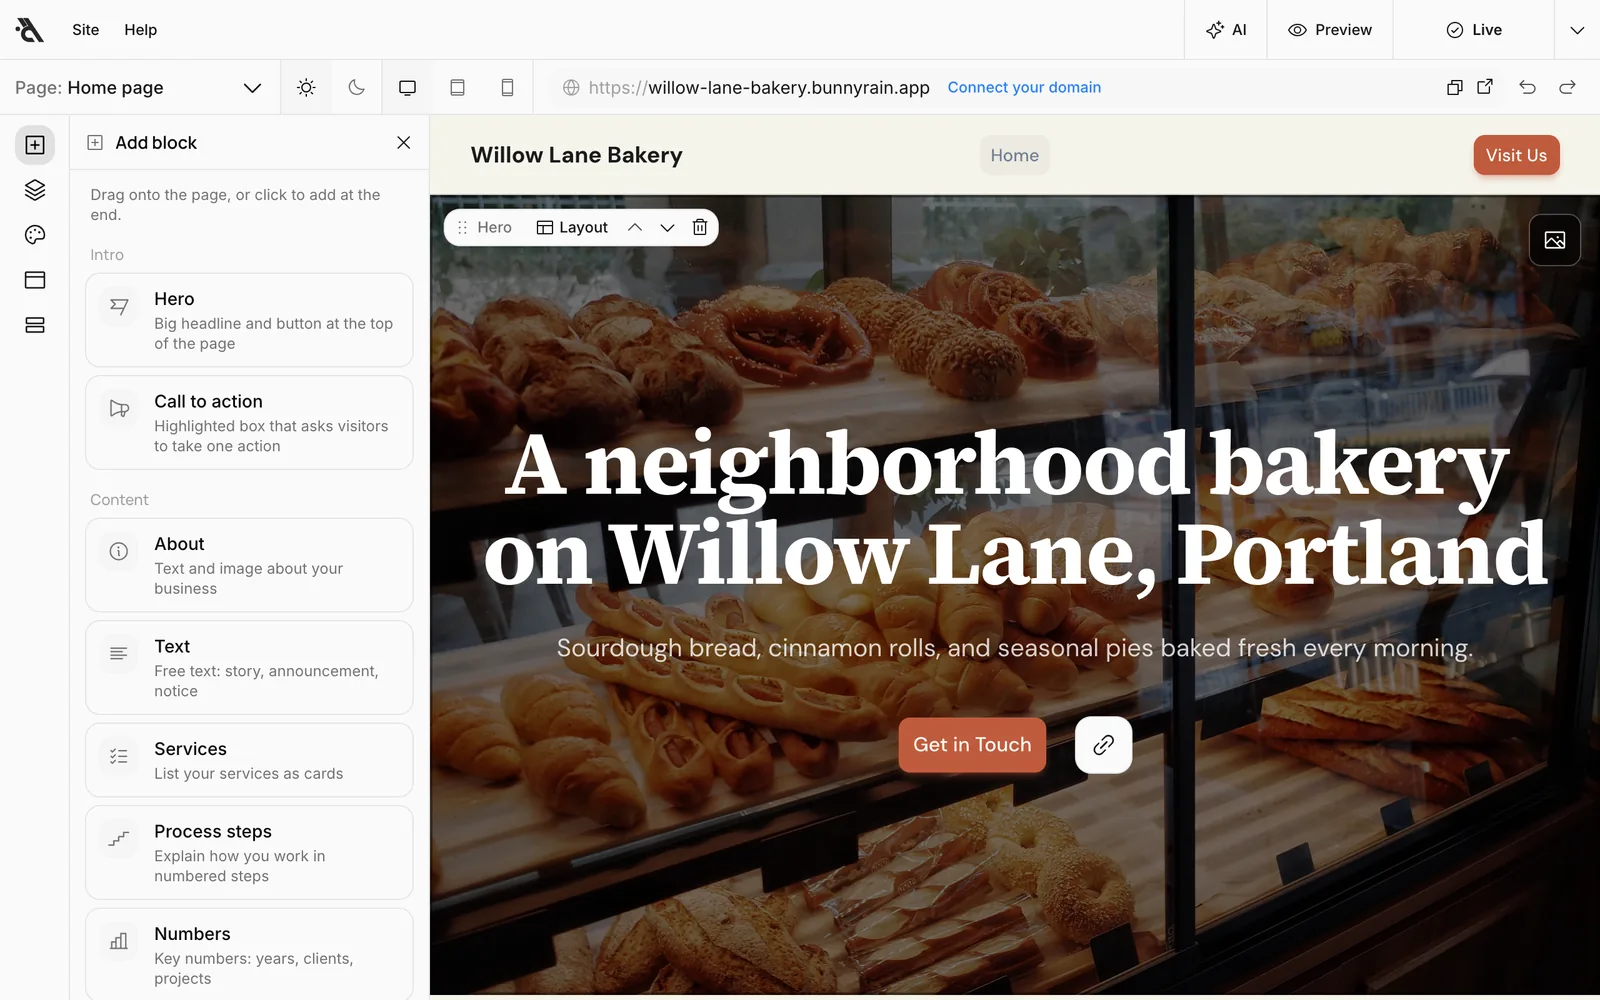
Task: Select mobile phone viewport preview
Action: [507, 88]
